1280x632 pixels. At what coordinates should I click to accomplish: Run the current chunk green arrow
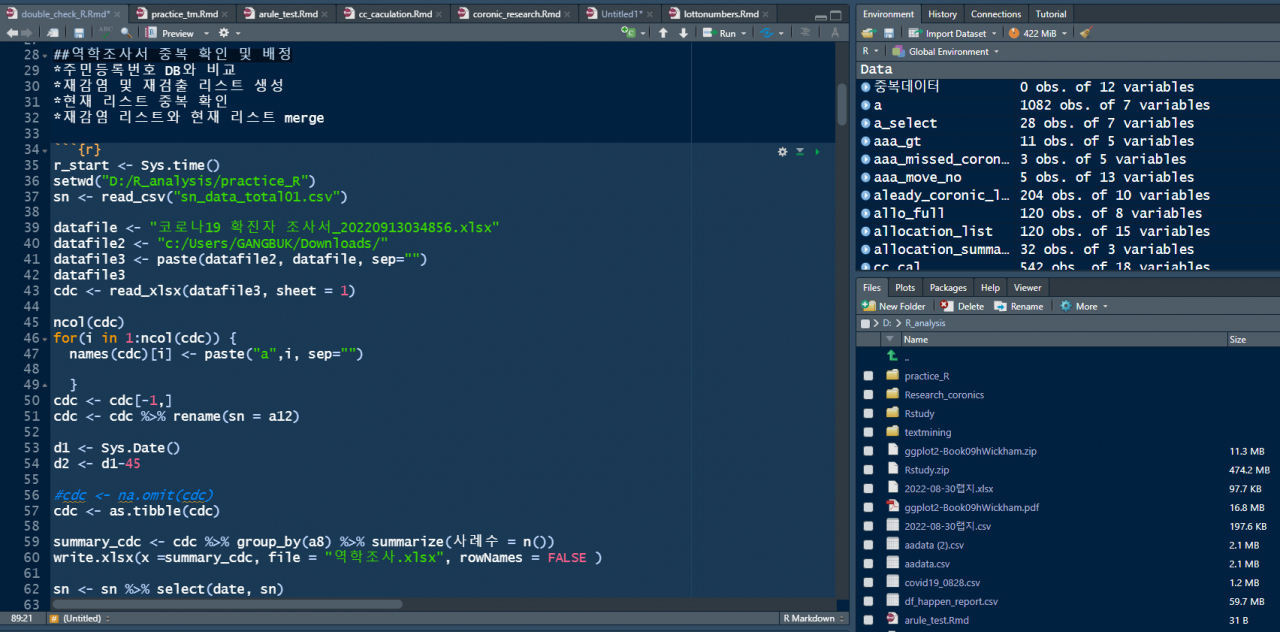click(817, 151)
